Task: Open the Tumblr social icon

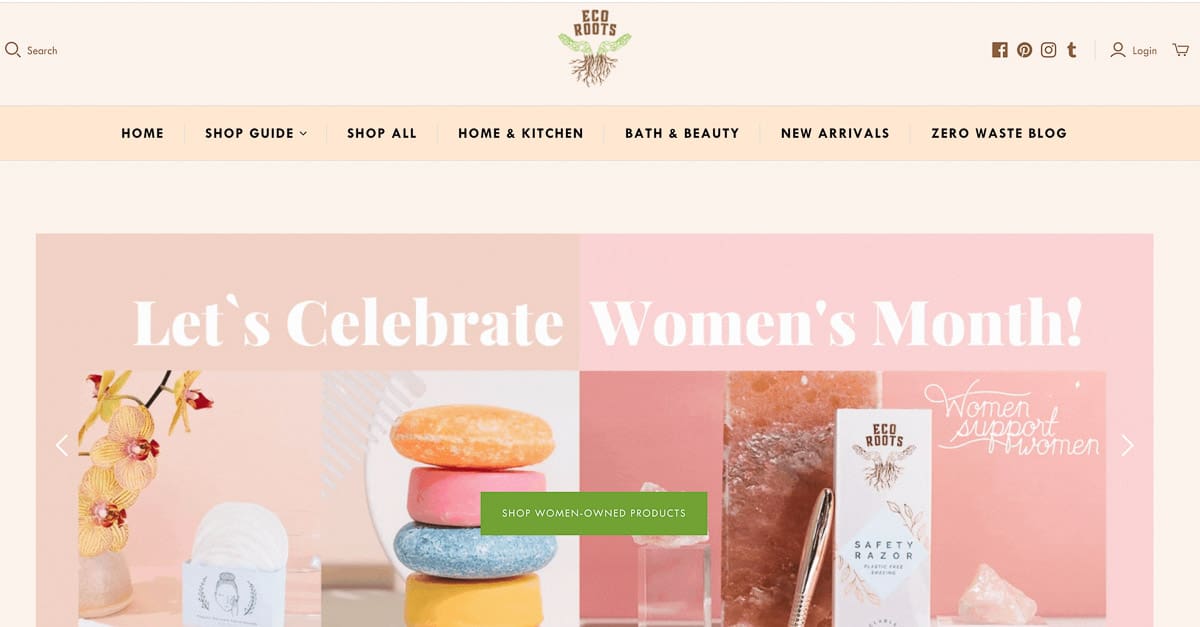Action: coord(1072,50)
